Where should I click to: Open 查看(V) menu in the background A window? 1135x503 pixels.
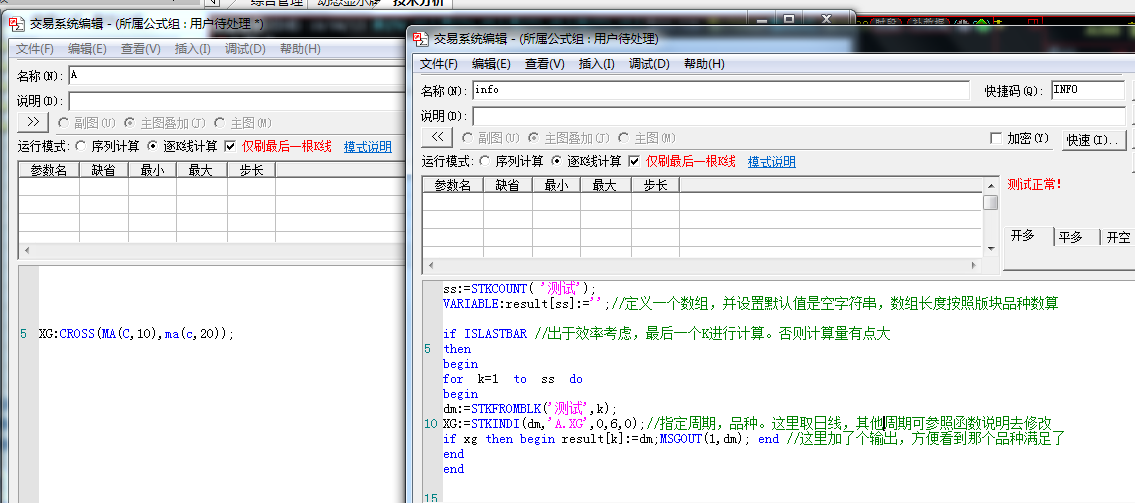click(x=140, y=49)
